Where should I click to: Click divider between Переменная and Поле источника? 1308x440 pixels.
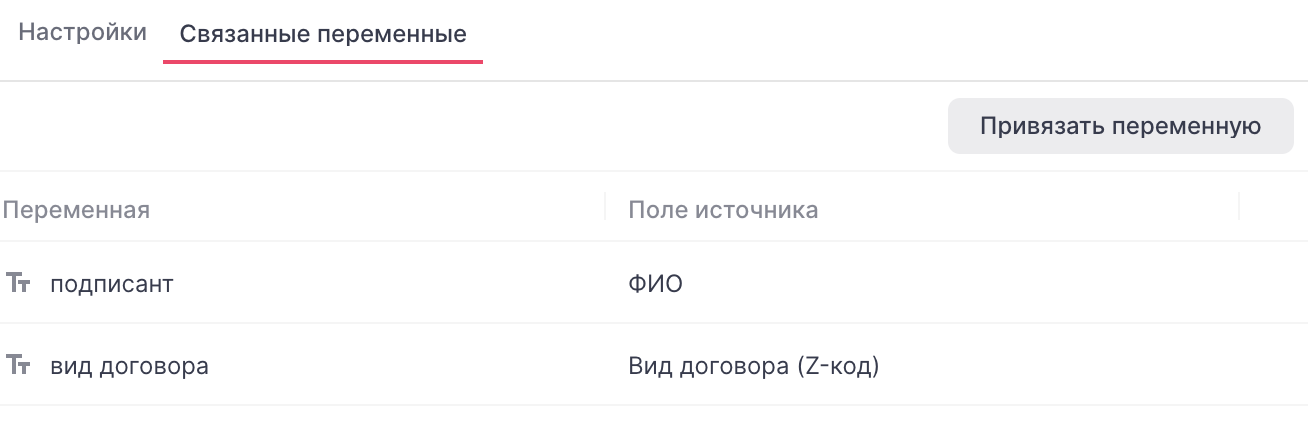(x=605, y=207)
